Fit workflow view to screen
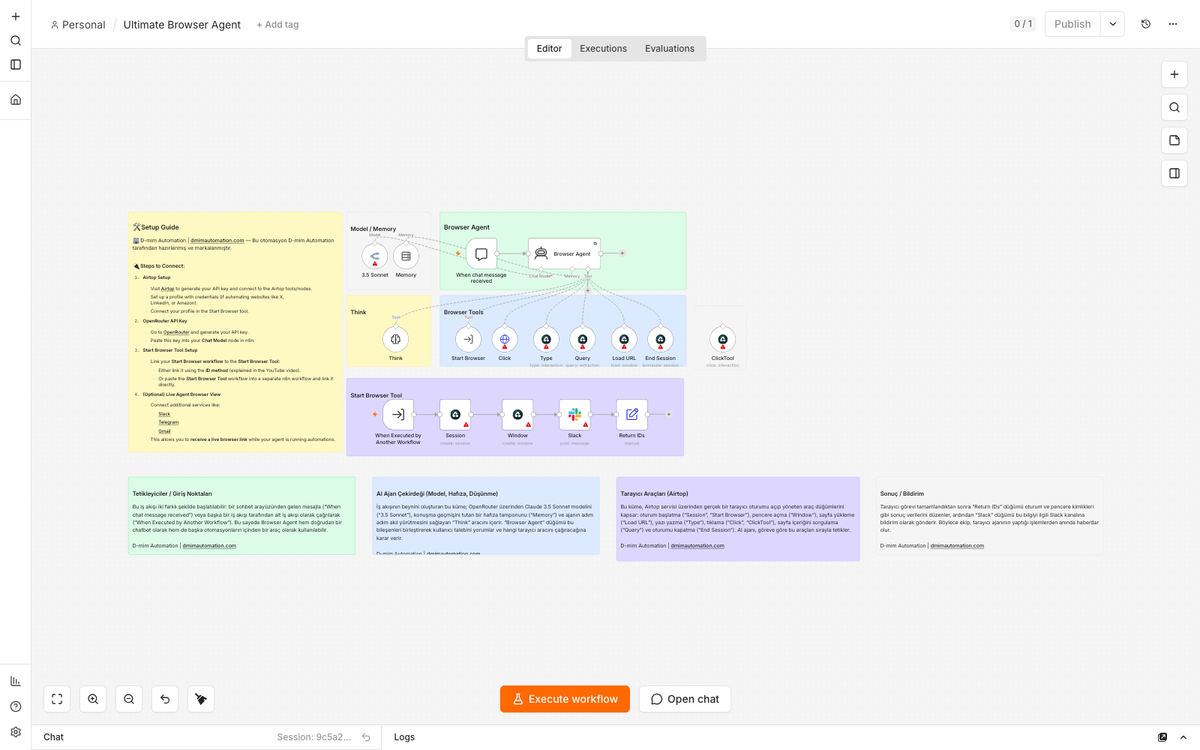The width and height of the screenshot is (1200, 750). click(x=57, y=699)
